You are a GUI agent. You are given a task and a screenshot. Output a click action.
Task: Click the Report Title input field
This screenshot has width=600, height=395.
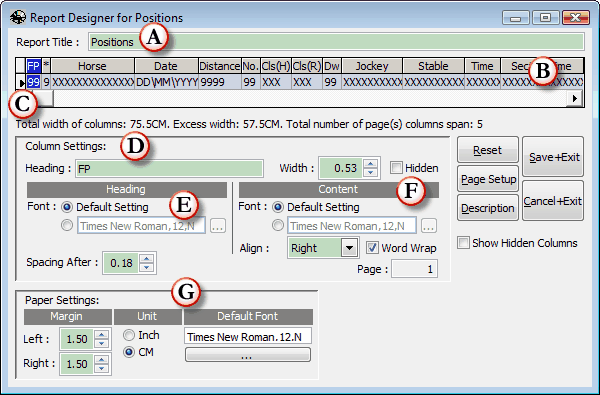[x=336, y=42]
